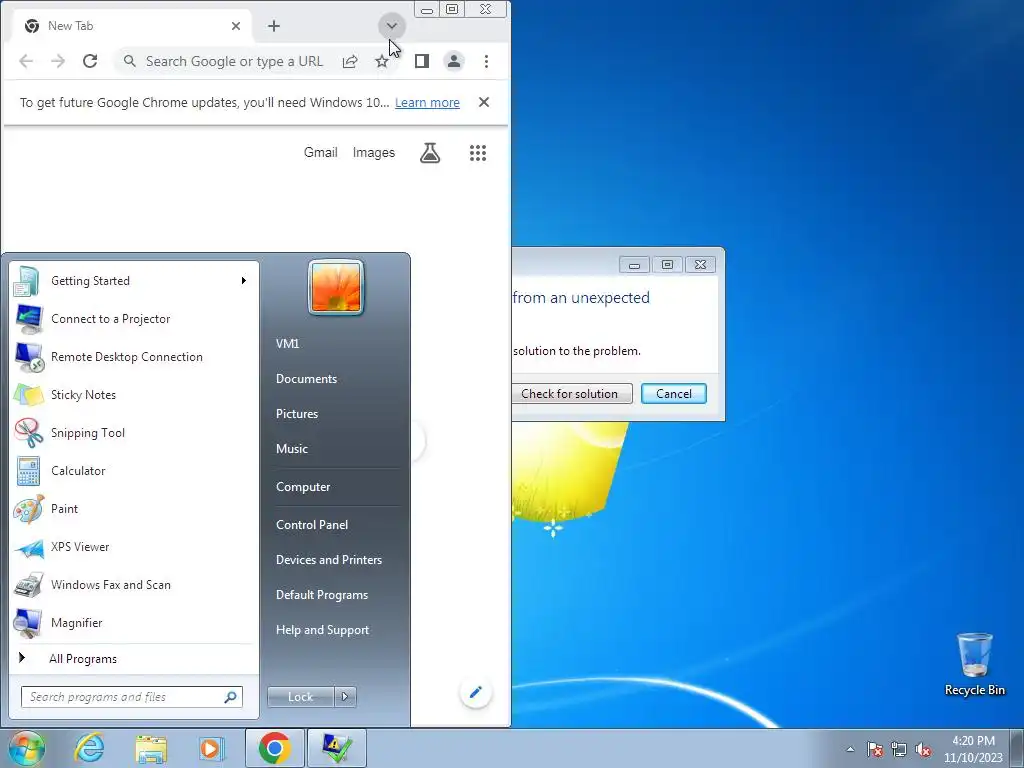This screenshot has width=1024, height=768.
Task: Open Paint from Start menu
Action: coord(135,509)
